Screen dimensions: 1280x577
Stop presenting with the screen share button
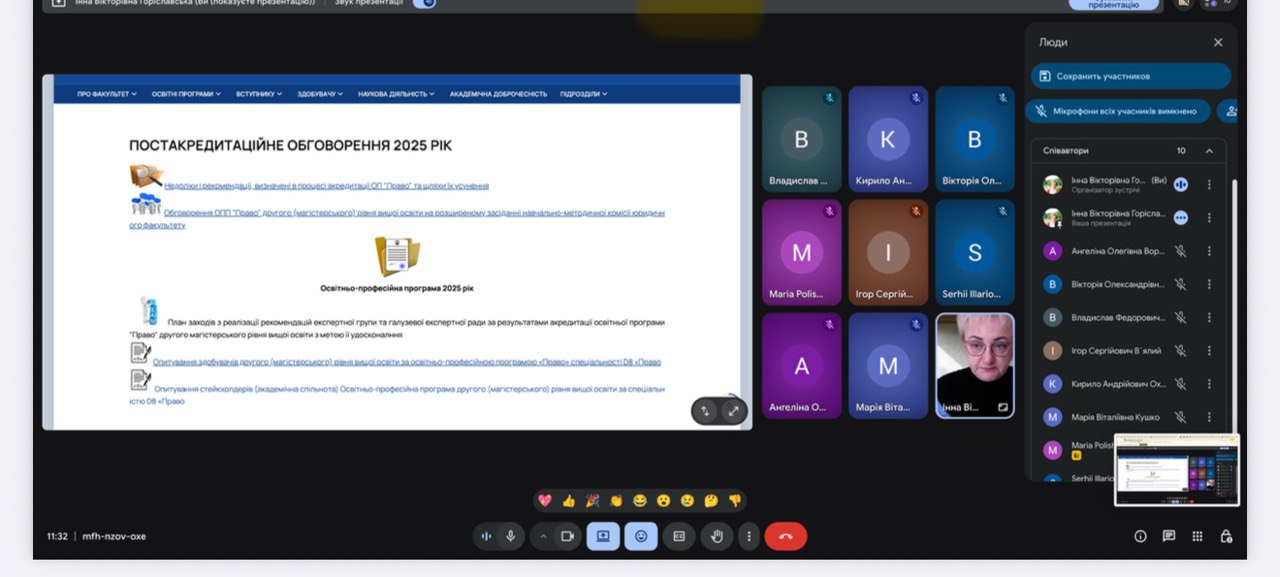603,536
